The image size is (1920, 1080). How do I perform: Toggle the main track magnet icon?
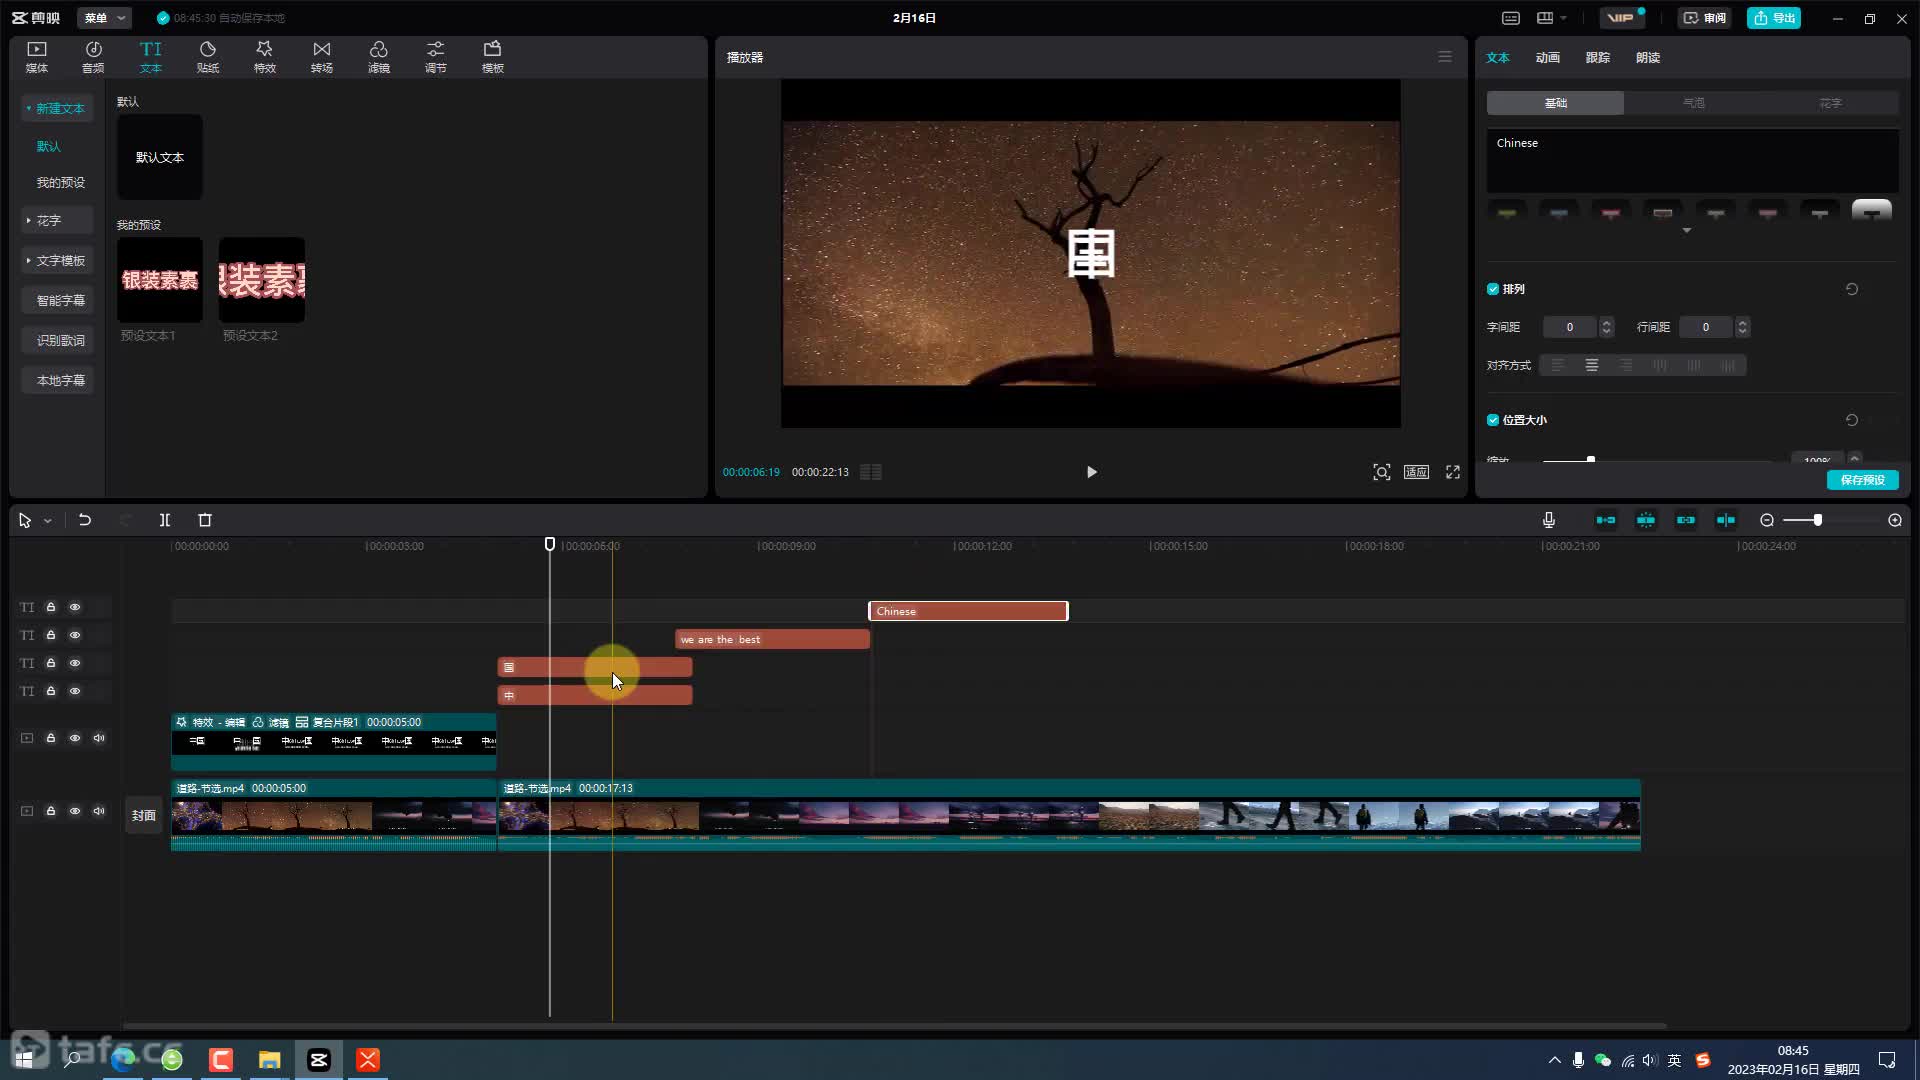pyautogui.click(x=1606, y=520)
